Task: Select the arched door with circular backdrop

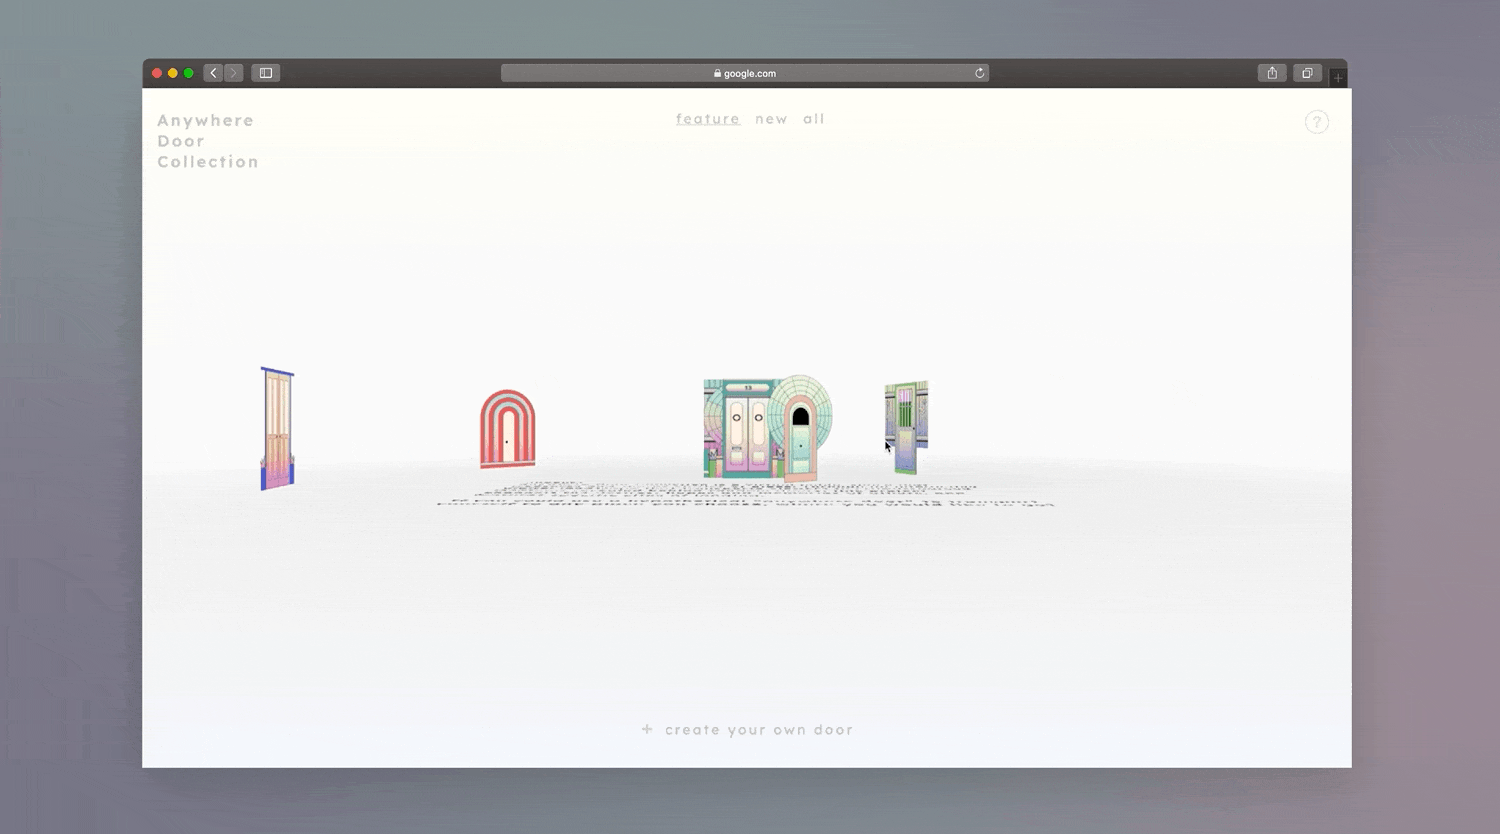Action: pos(800,431)
